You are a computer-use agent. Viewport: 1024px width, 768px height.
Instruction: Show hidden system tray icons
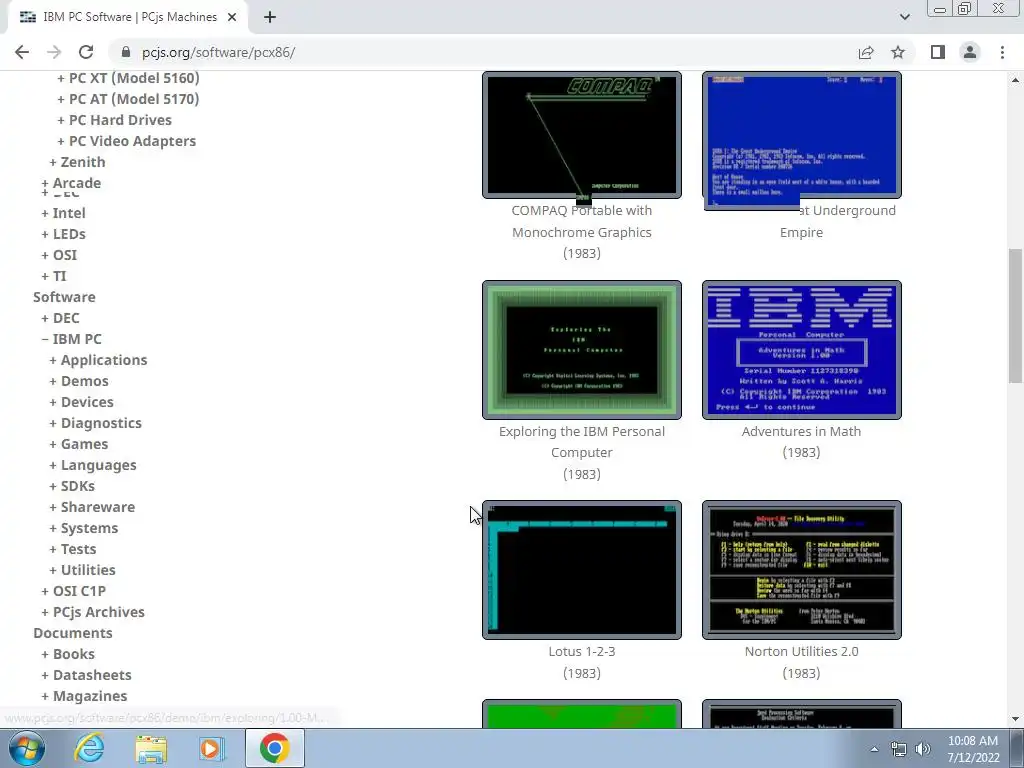coord(874,749)
